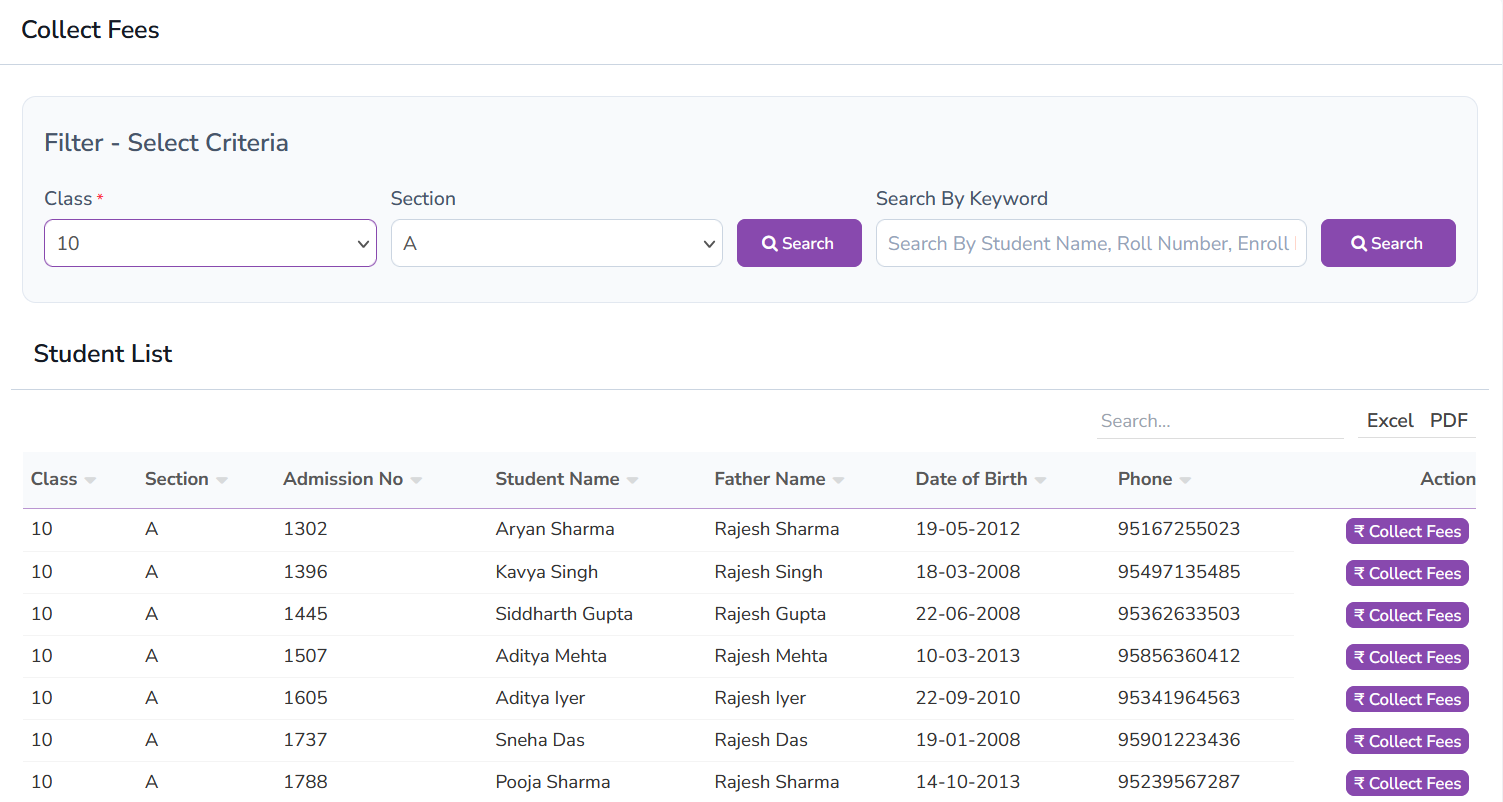Expand the Section dropdown showing A
This screenshot has width=1503, height=802.
[556, 243]
